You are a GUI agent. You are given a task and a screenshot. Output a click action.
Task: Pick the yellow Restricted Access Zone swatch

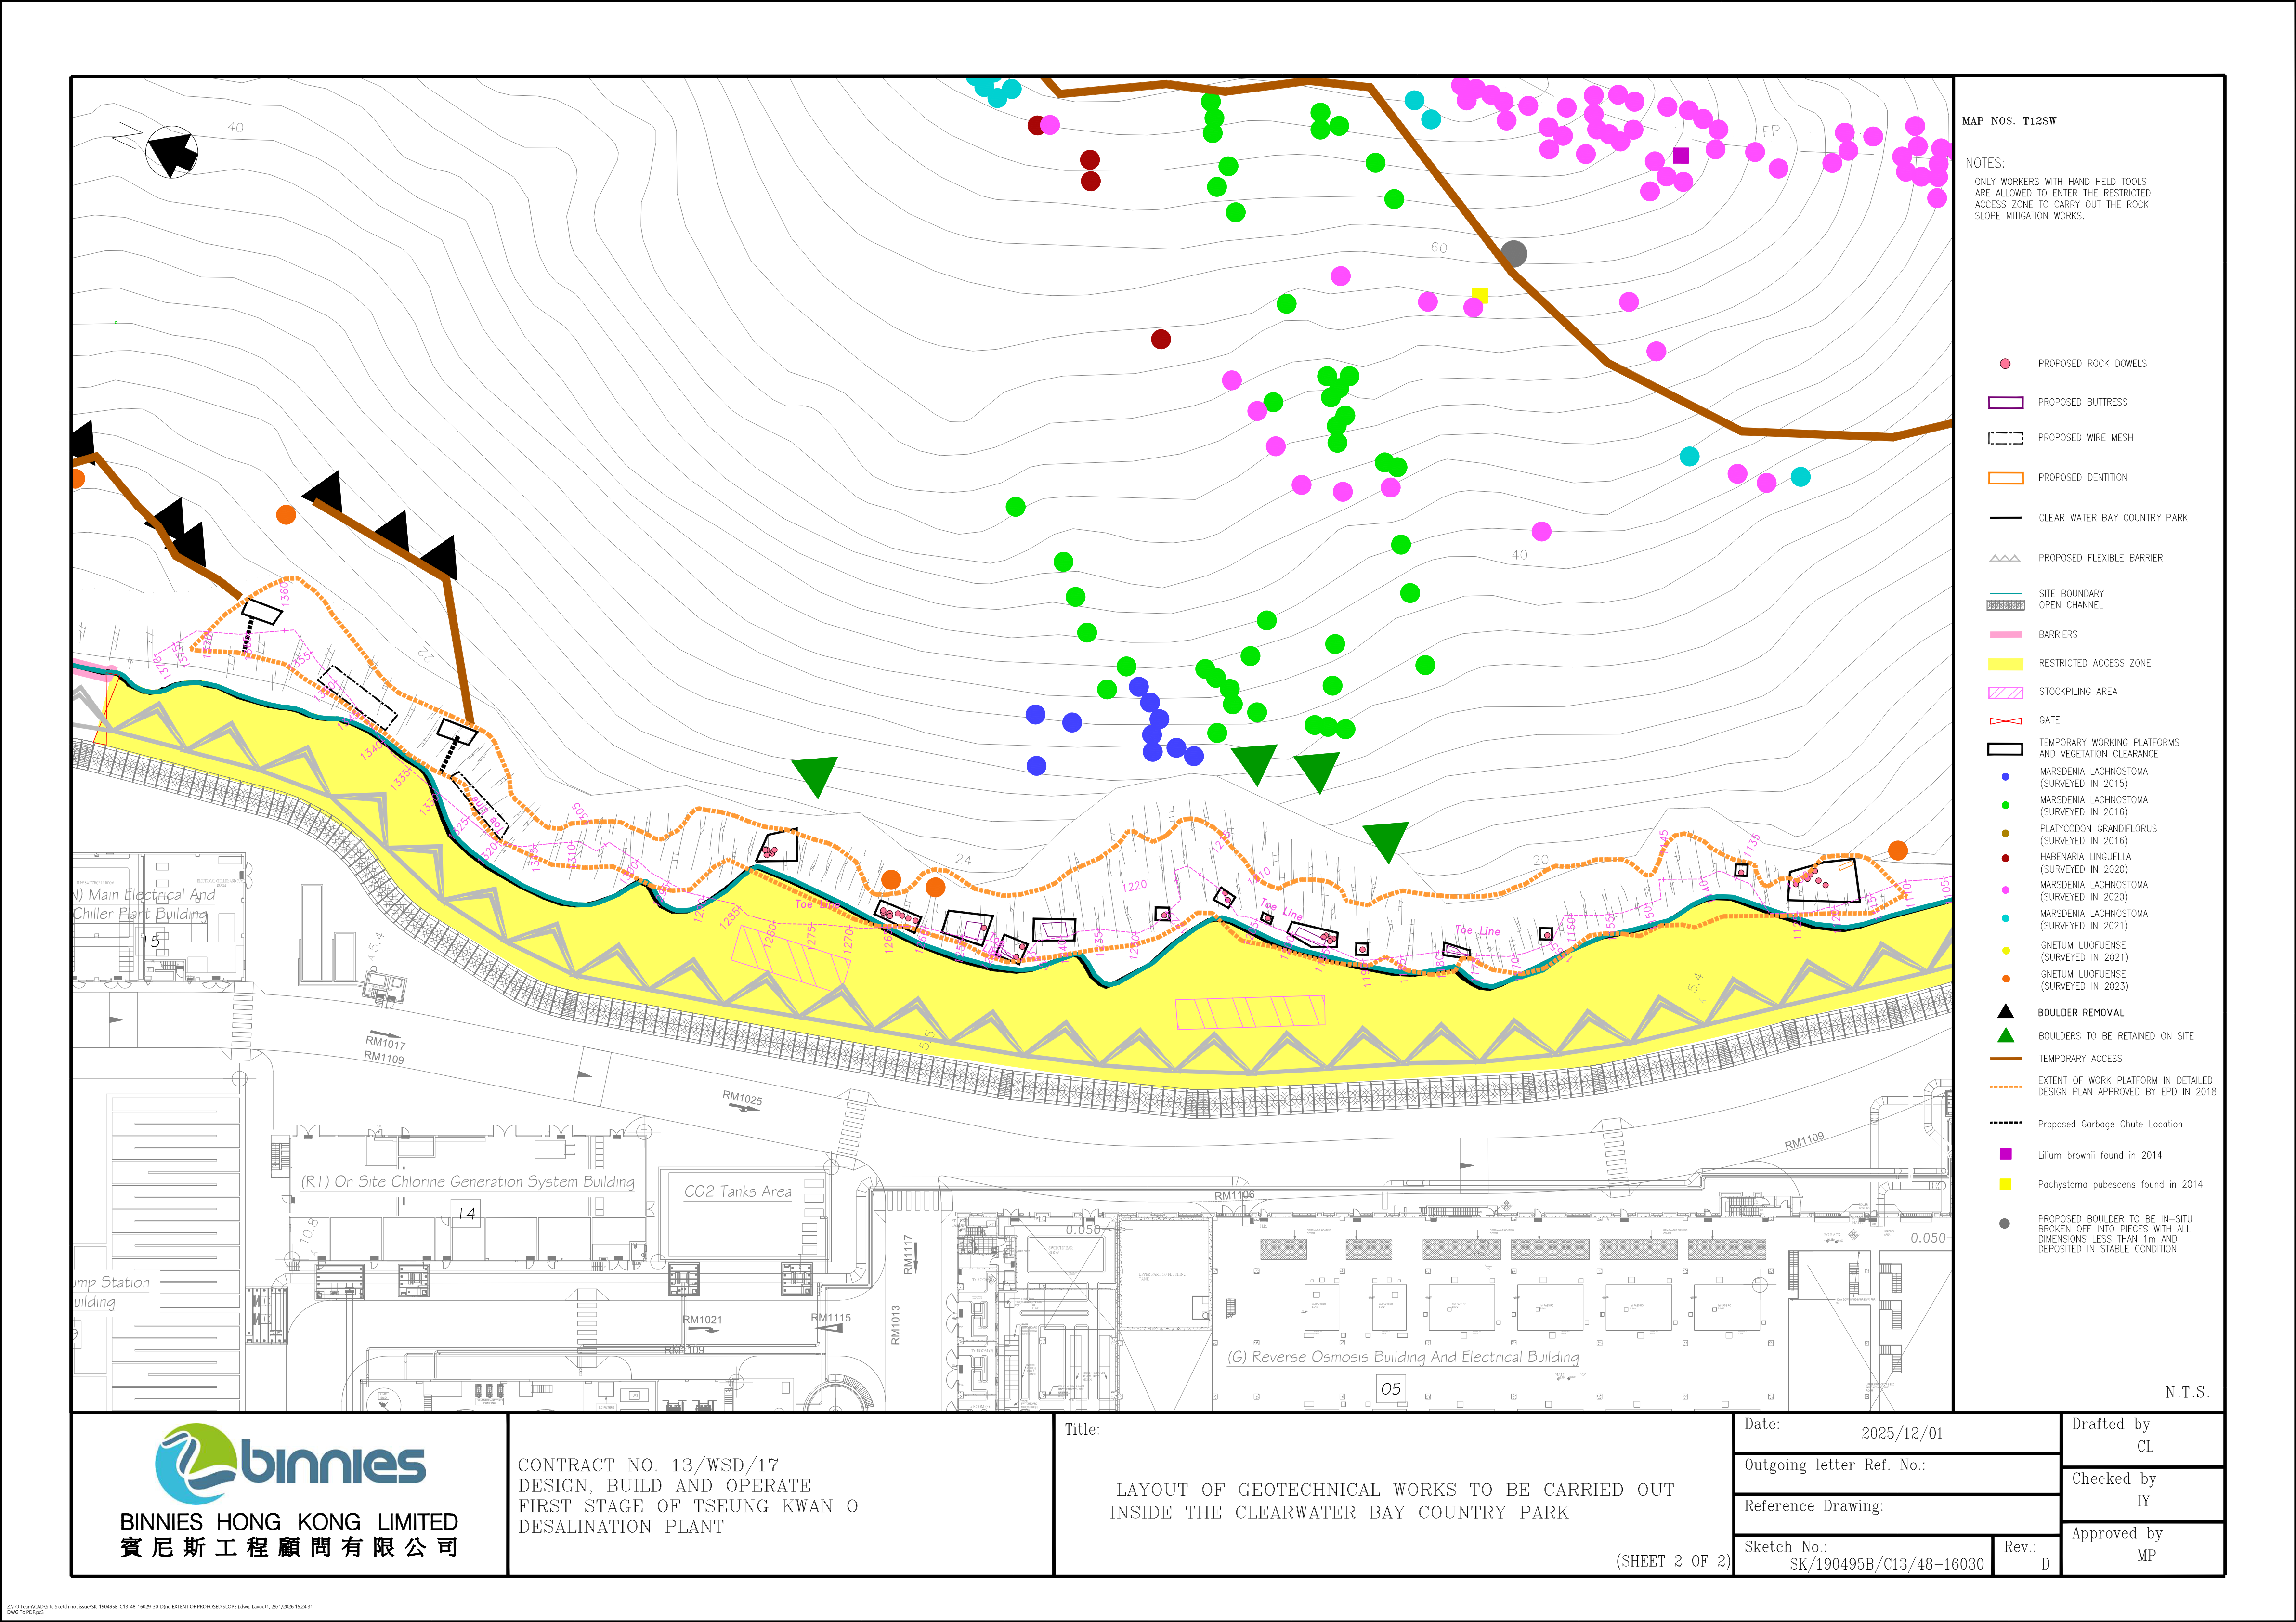click(2005, 664)
